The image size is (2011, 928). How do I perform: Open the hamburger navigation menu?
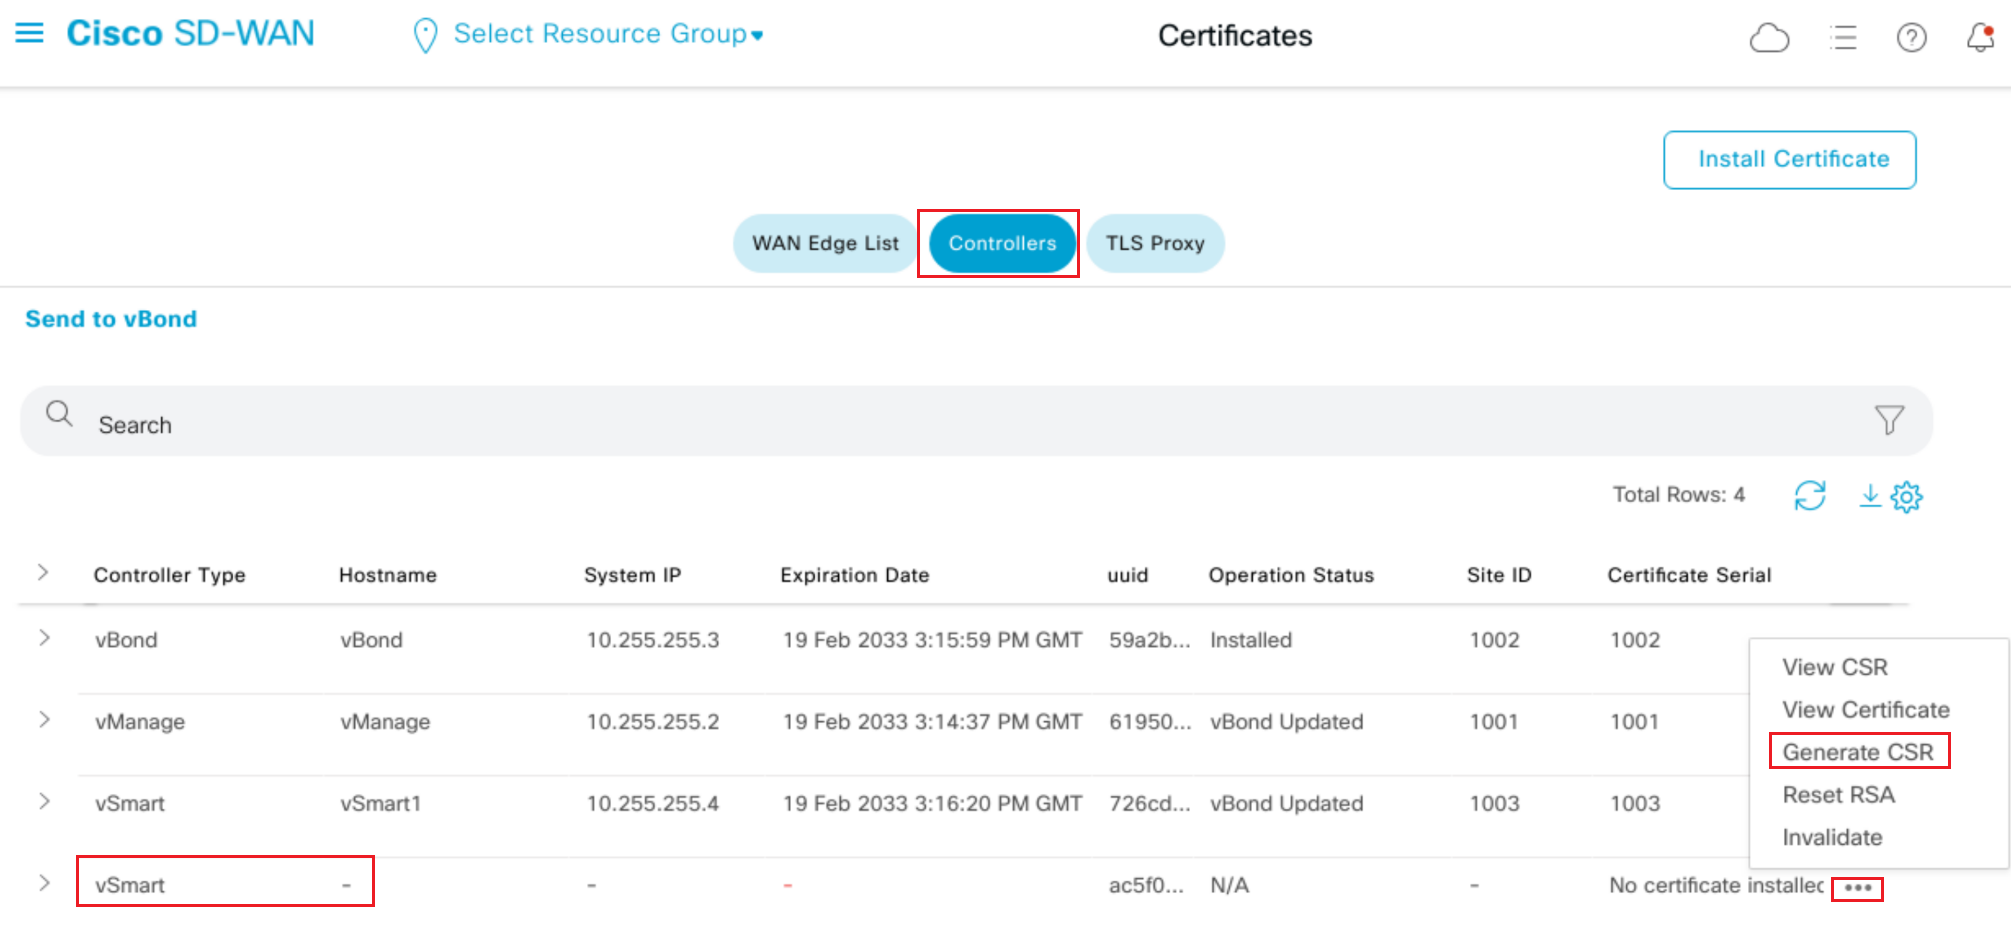[30, 34]
